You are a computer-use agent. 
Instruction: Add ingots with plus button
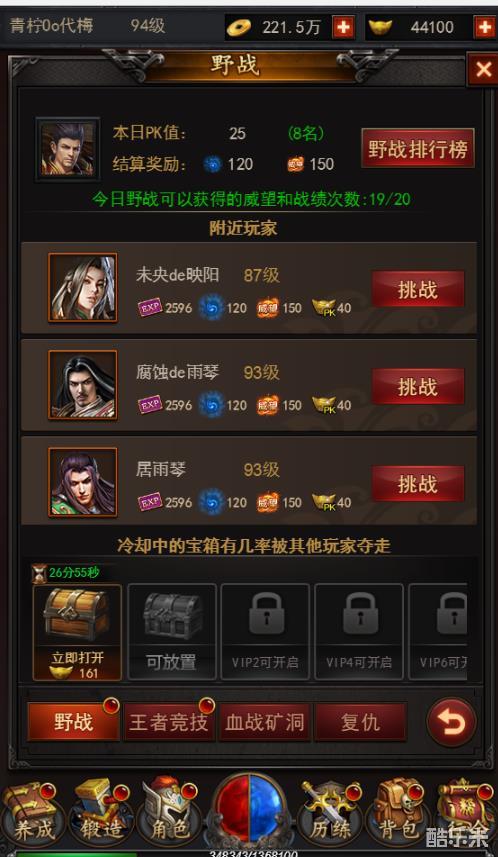click(484, 27)
